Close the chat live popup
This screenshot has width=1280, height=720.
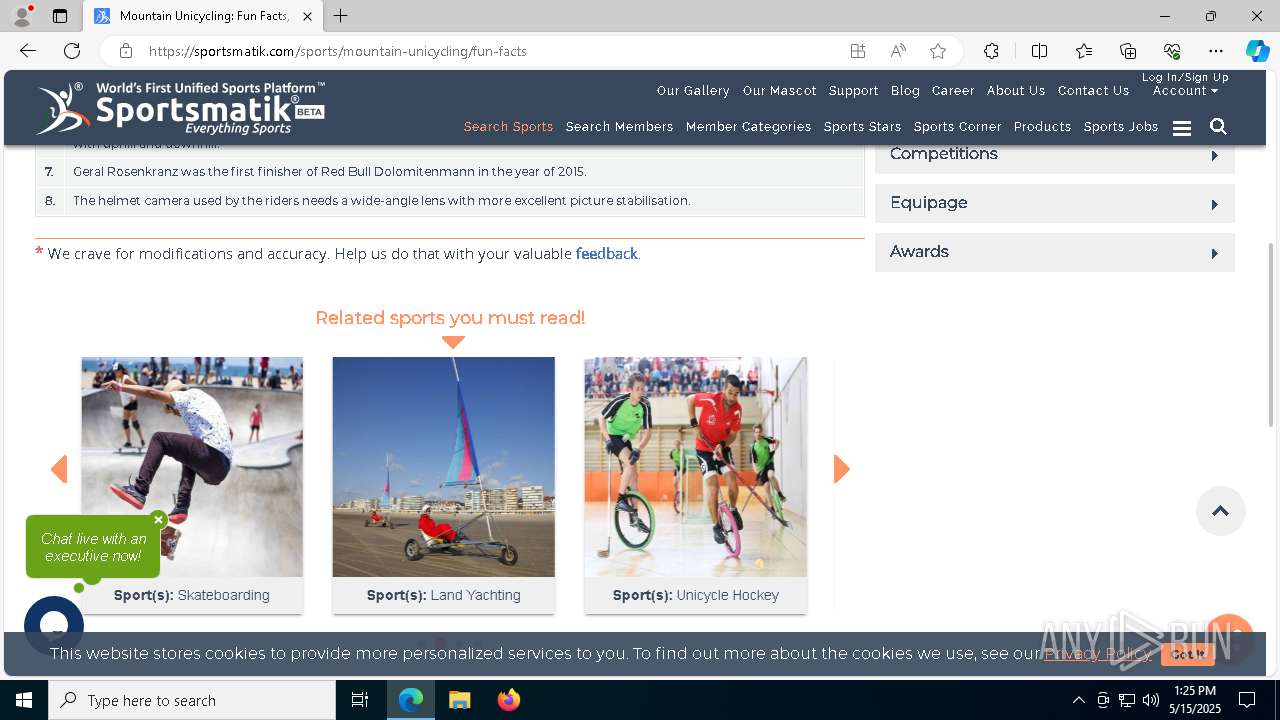158,520
